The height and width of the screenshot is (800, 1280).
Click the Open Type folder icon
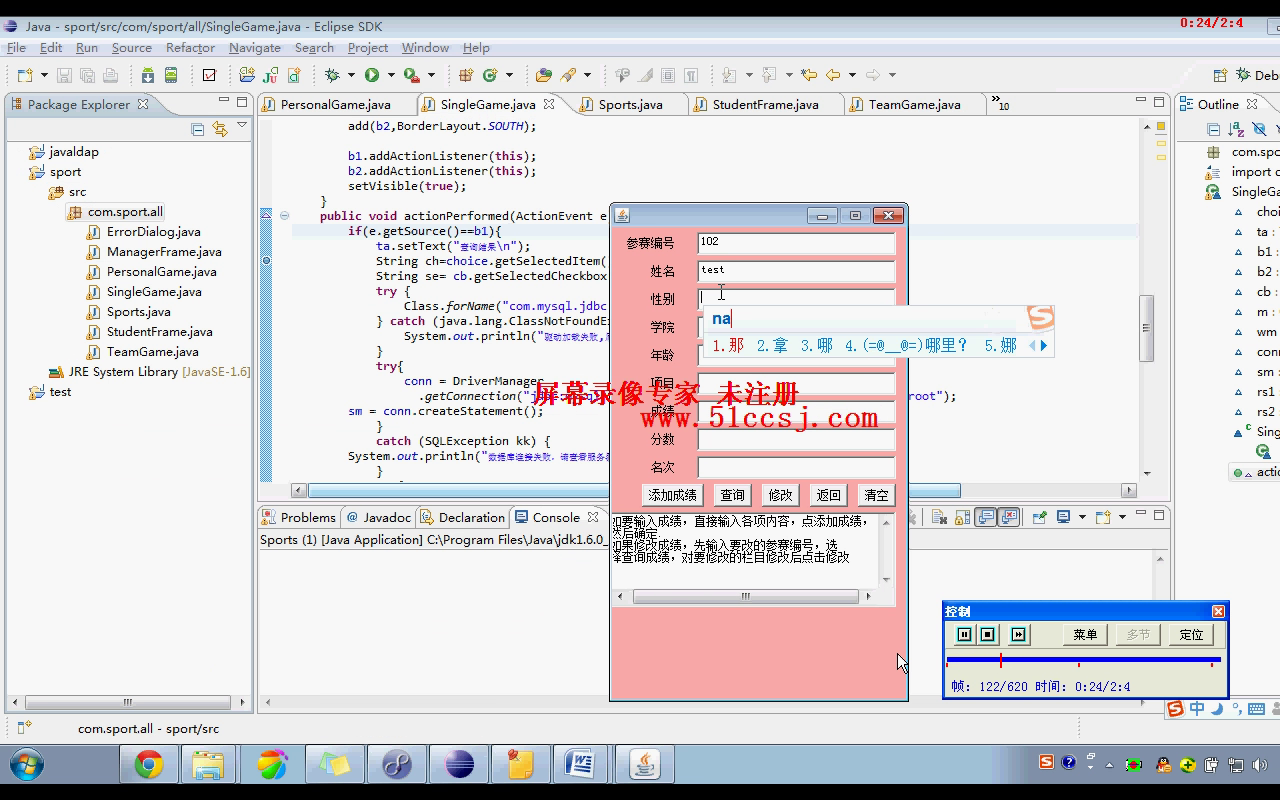coord(544,75)
